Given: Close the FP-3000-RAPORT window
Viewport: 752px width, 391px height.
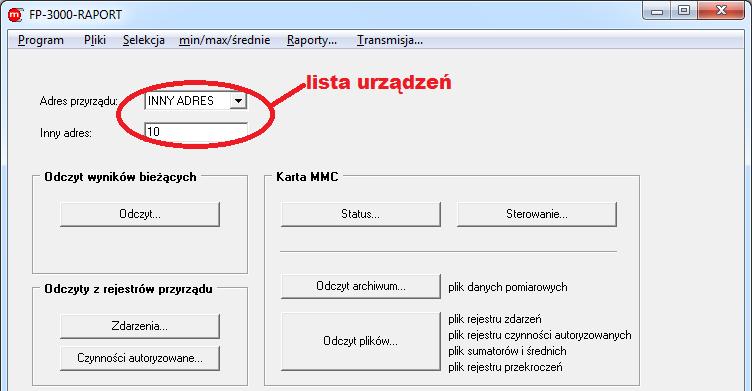Looking at the screenshot, I should [721, 11].
